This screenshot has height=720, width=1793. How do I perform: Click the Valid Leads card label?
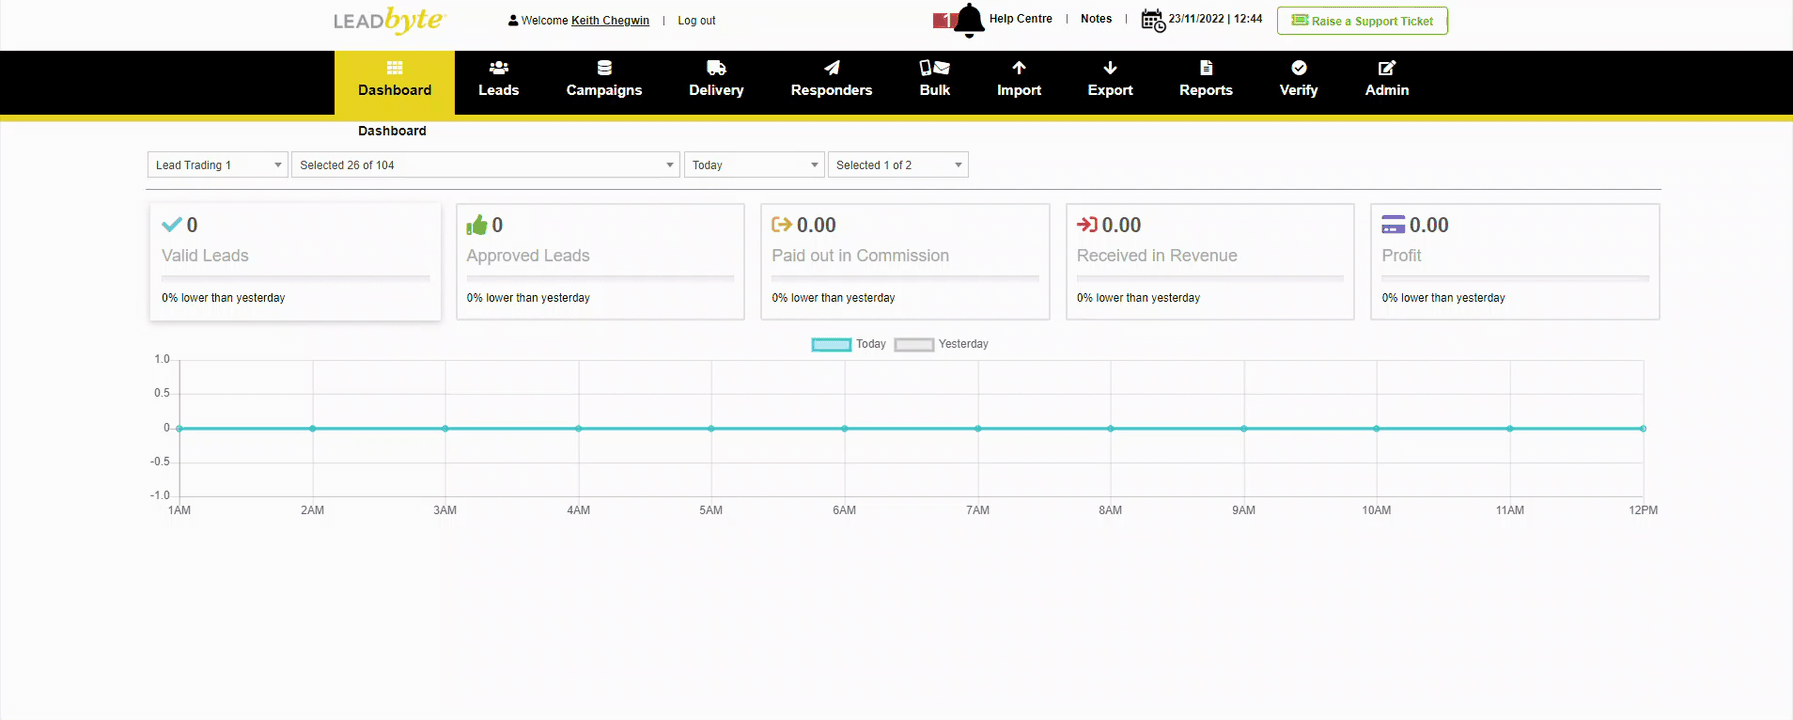pos(205,256)
